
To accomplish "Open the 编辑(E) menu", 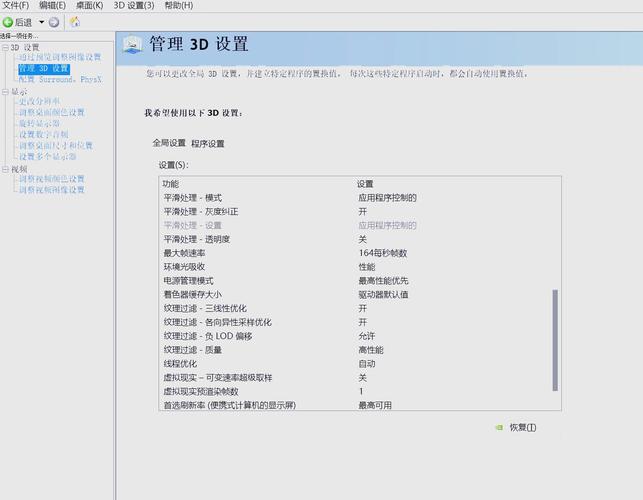I will (52, 5).
